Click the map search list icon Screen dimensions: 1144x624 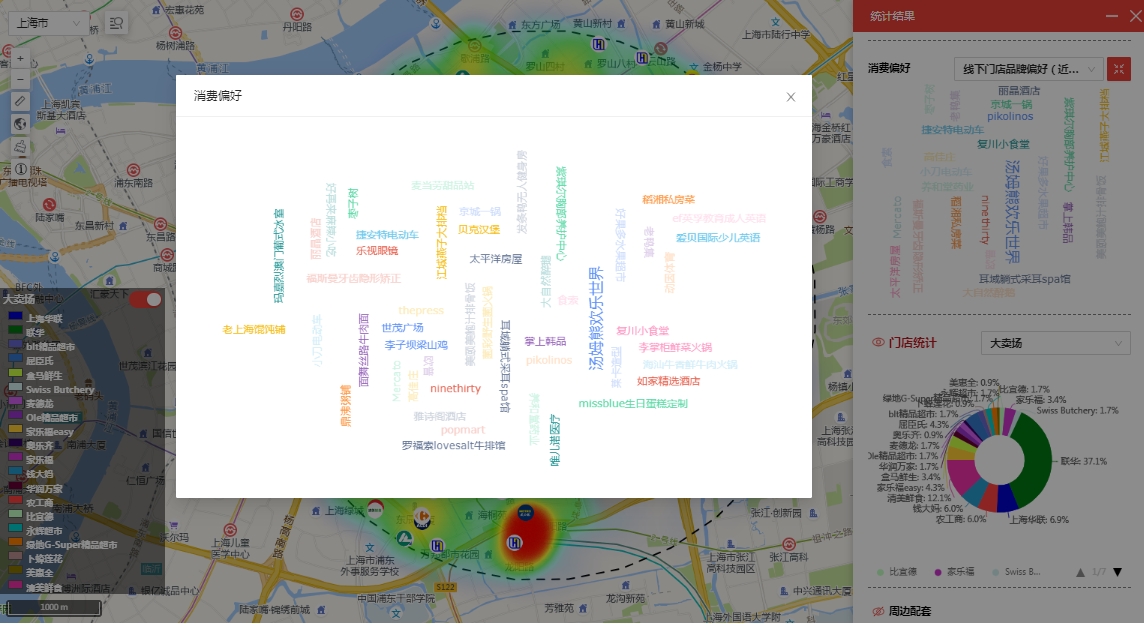pos(116,23)
